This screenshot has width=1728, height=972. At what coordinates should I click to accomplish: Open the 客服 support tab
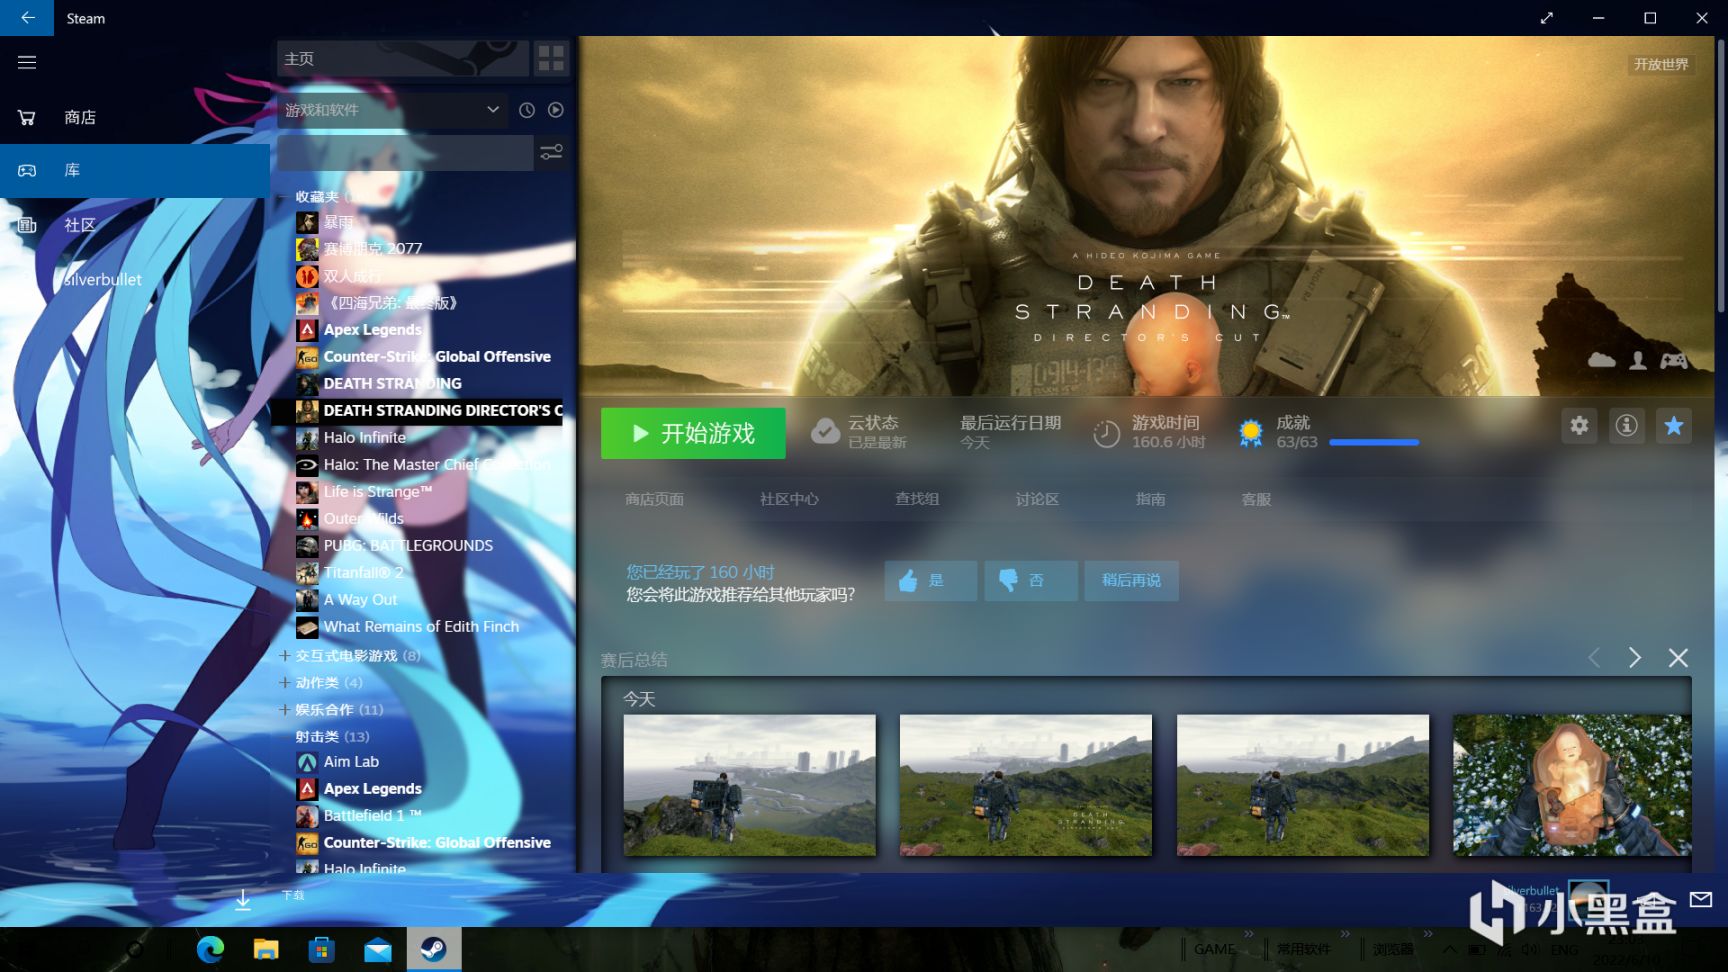click(x=1256, y=499)
